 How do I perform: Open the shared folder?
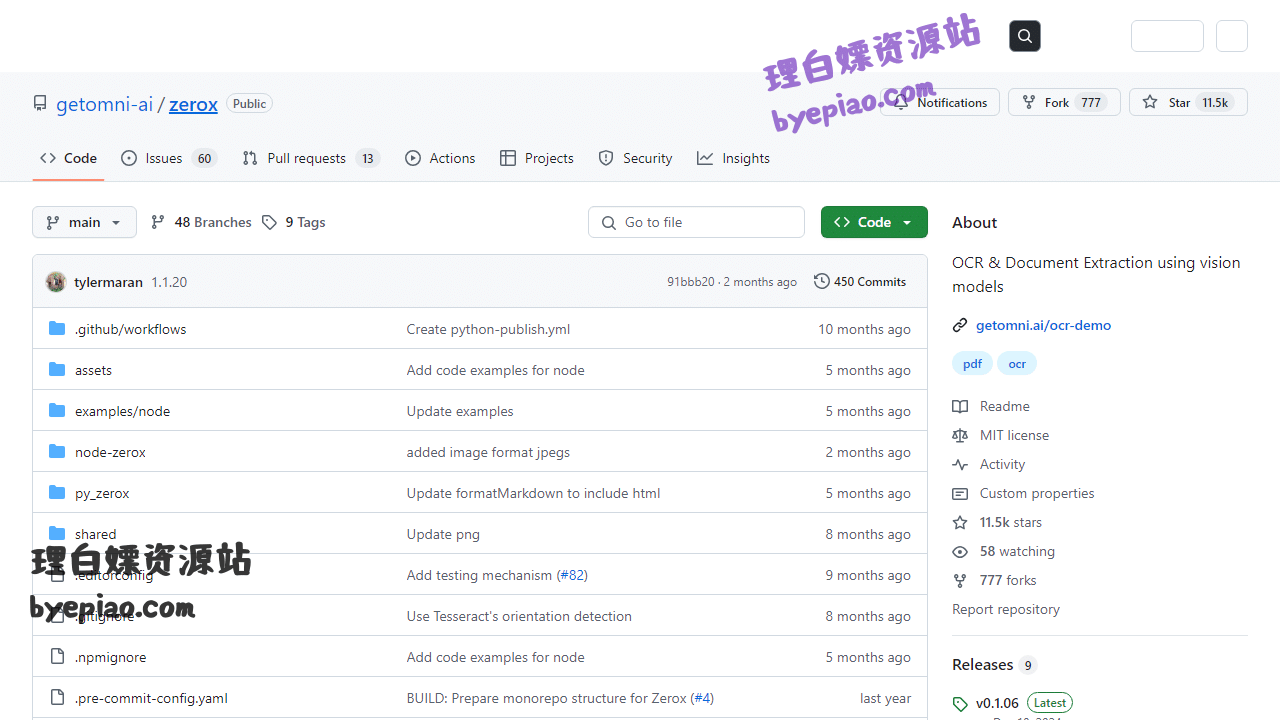95,534
